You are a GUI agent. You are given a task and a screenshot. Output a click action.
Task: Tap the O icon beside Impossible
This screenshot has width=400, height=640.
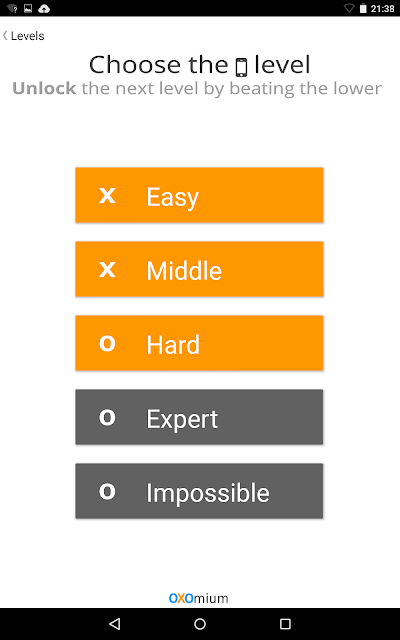(x=107, y=491)
